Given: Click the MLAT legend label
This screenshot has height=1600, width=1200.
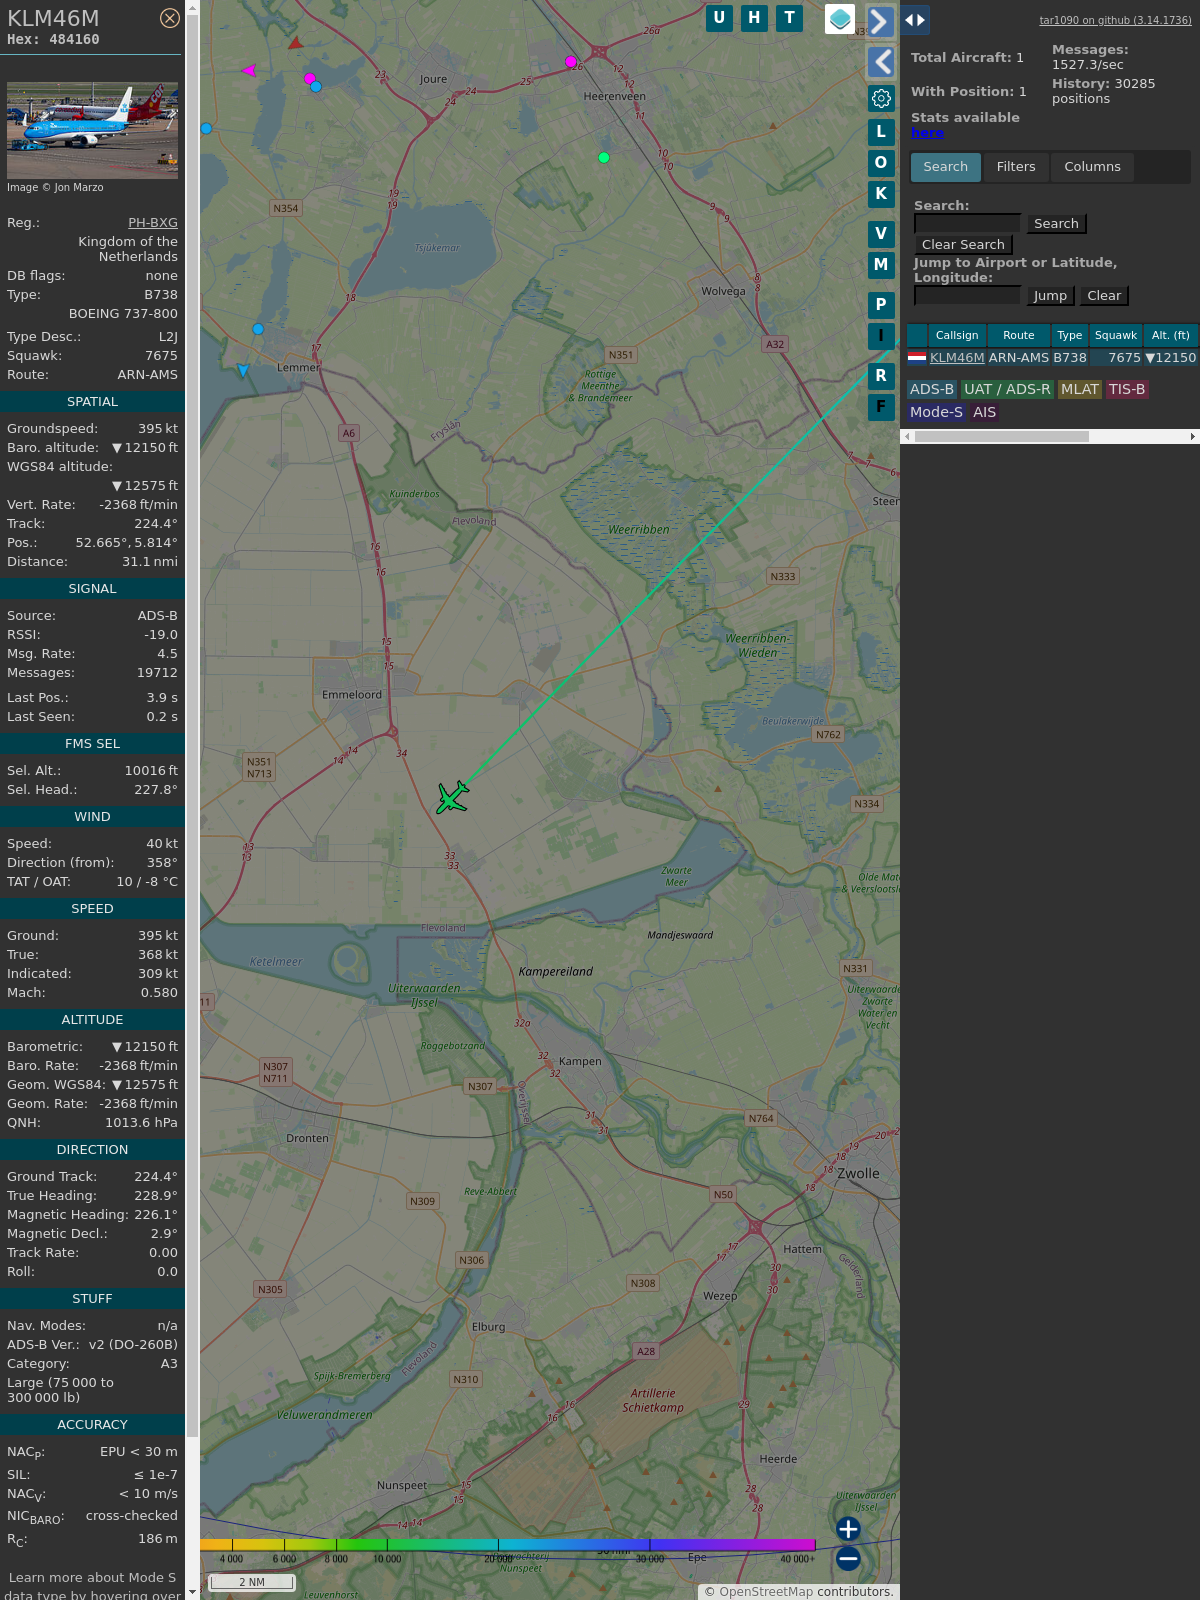Looking at the screenshot, I should [1080, 389].
